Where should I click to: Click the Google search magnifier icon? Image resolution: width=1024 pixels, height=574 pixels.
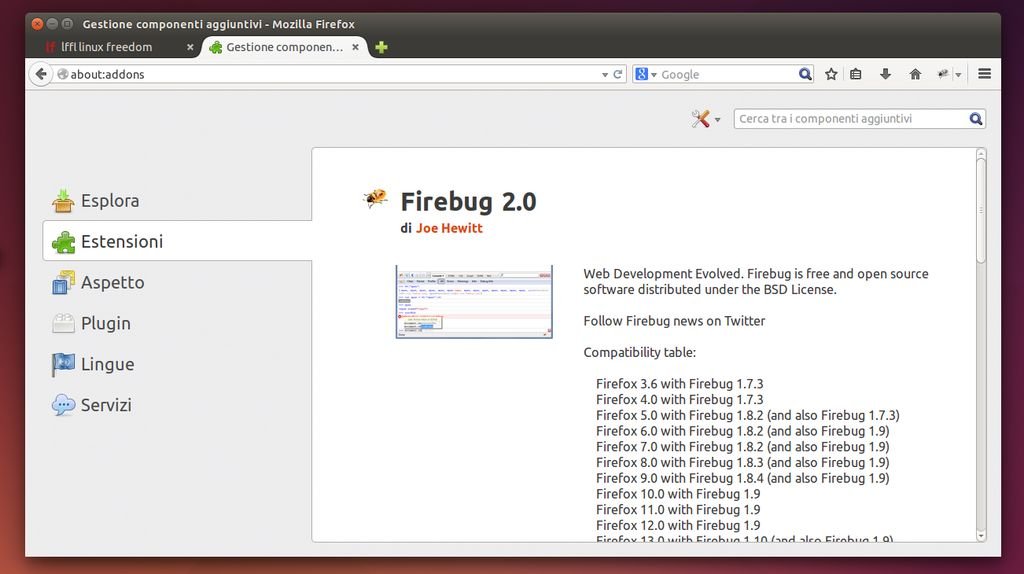[x=805, y=74]
